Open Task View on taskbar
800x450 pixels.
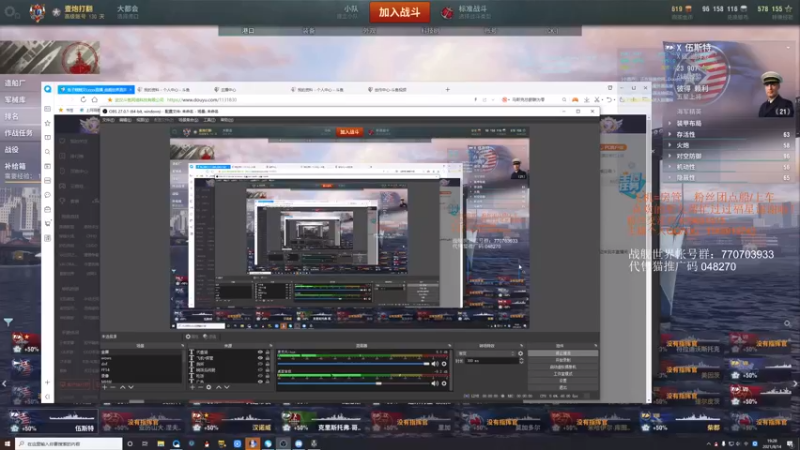click(145, 444)
